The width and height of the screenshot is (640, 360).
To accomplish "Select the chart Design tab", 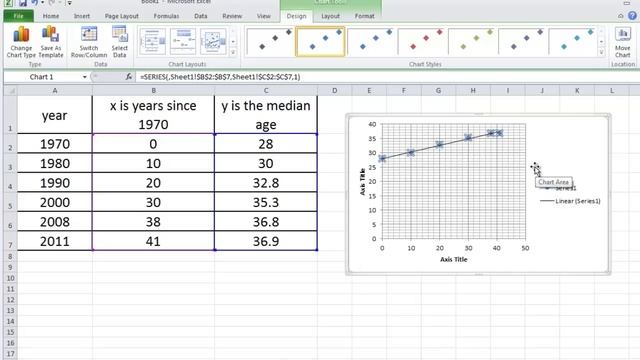I will click(296, 16).
